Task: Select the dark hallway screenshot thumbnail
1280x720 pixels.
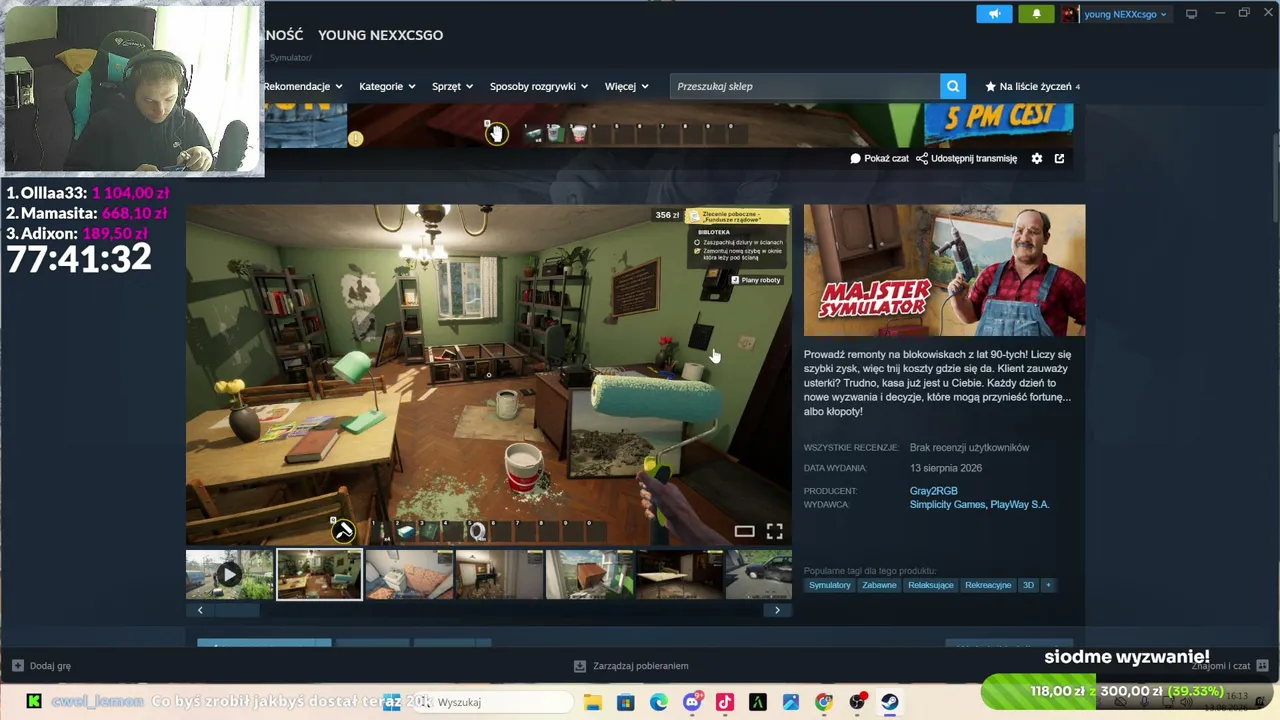Action: pos(499,574)
